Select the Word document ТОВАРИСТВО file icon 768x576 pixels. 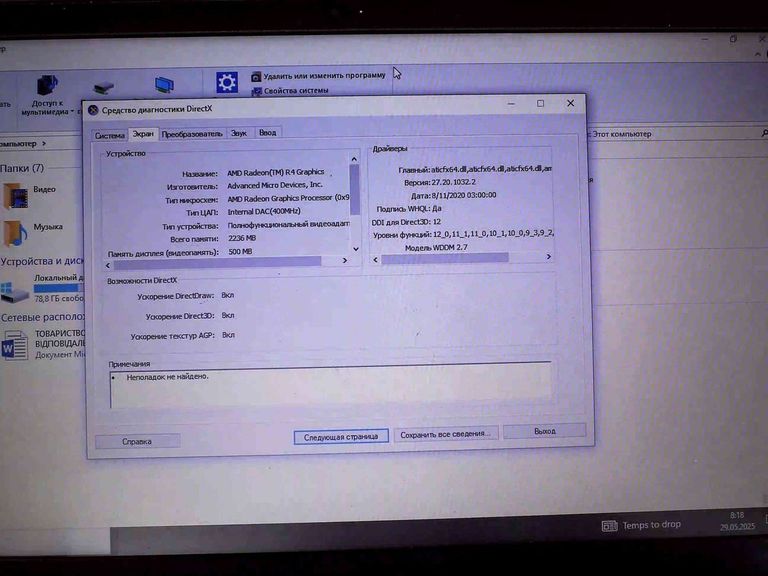[x=15, y=345]
